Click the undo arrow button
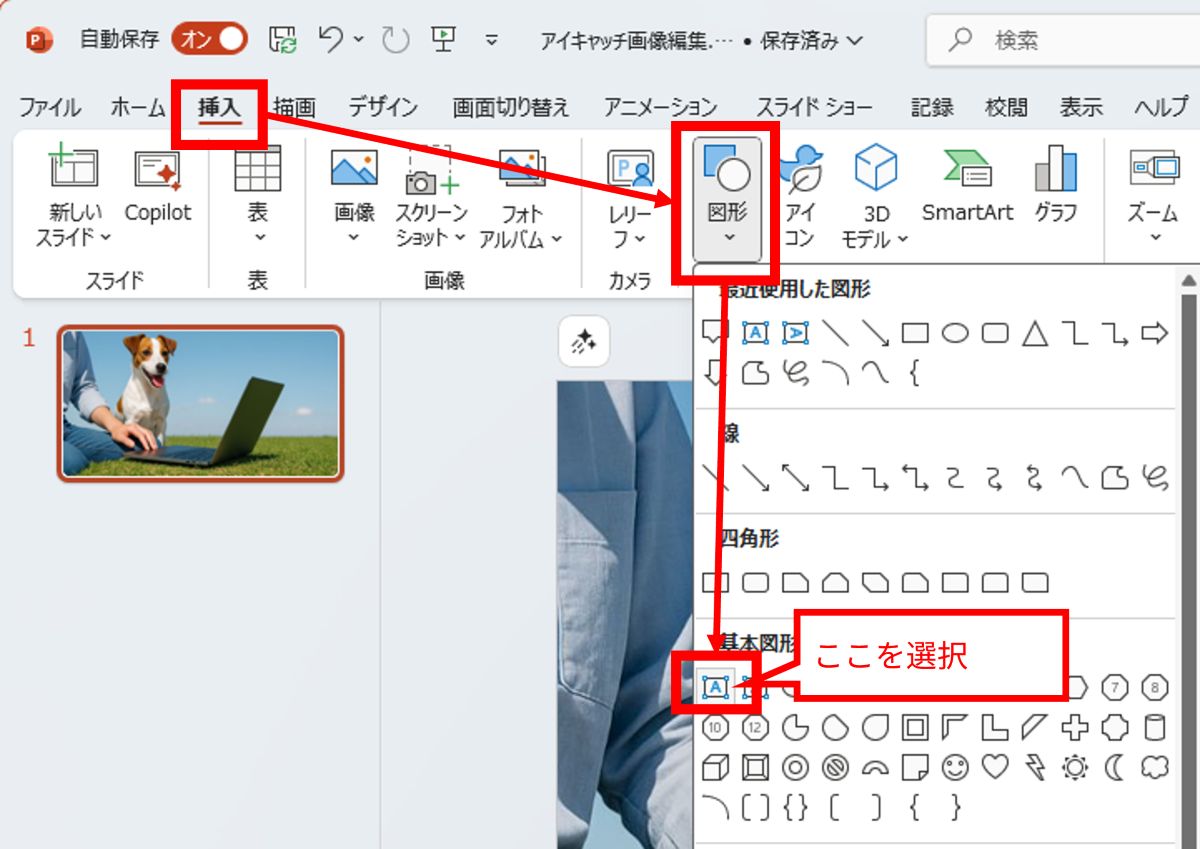This screenshot has width=1200, height=849. coord(331,40)
